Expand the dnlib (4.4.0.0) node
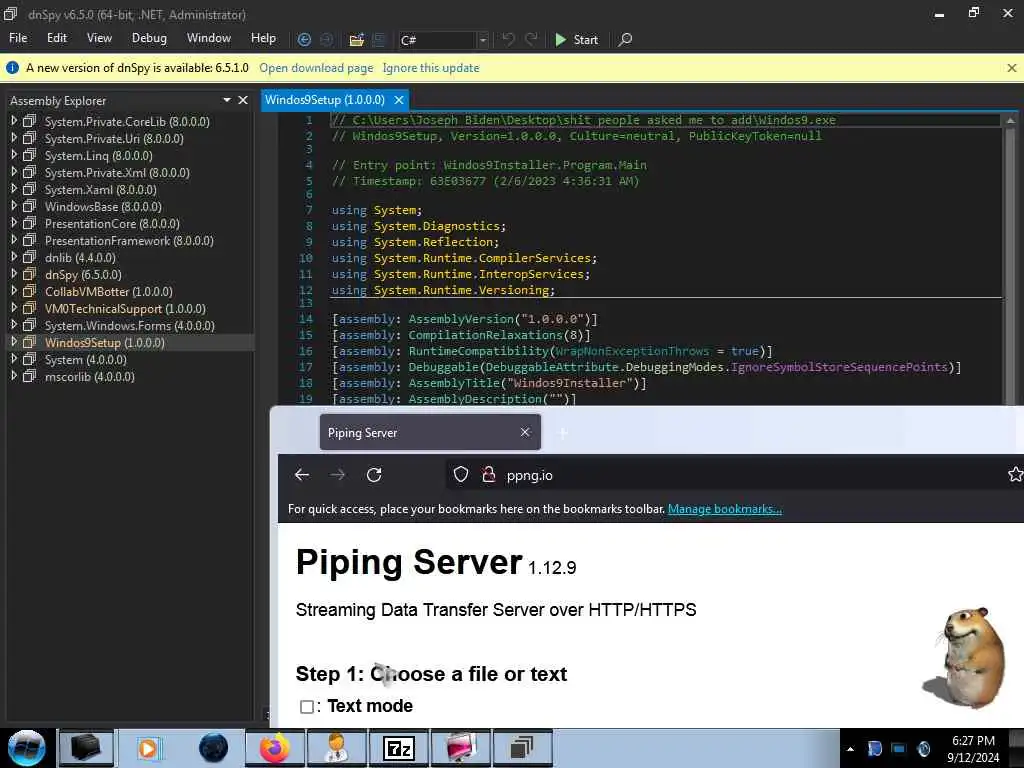The image size is (1024, 768). [x=14, y=257]
